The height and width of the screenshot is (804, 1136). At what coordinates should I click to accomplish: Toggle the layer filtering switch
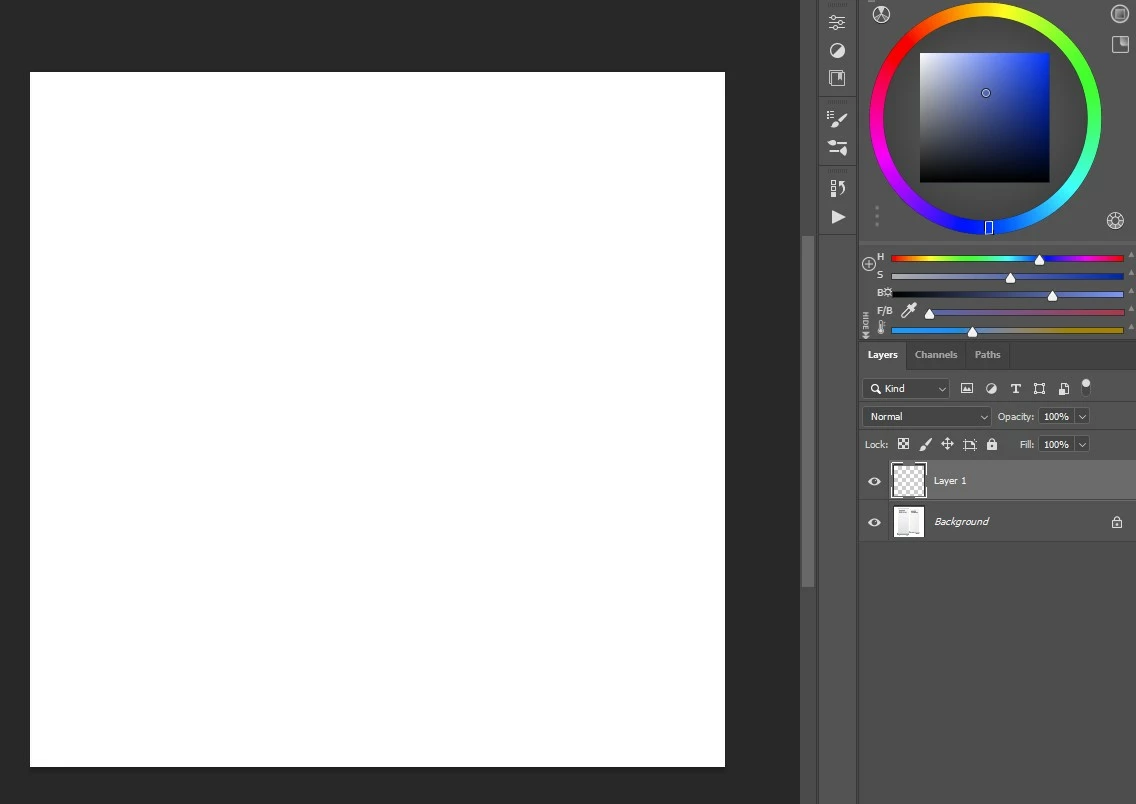[1086, 388]
